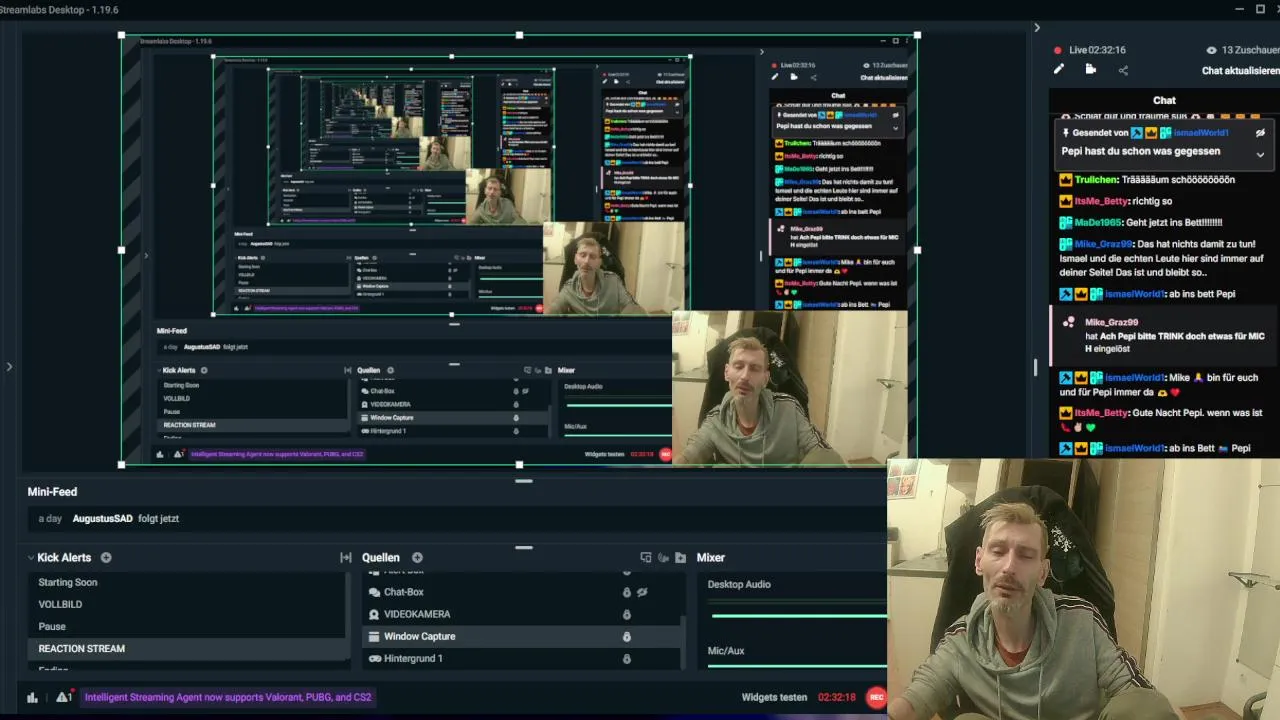Click the viewers eye icon
1280x720 pixels.
tap(1211, 50)
